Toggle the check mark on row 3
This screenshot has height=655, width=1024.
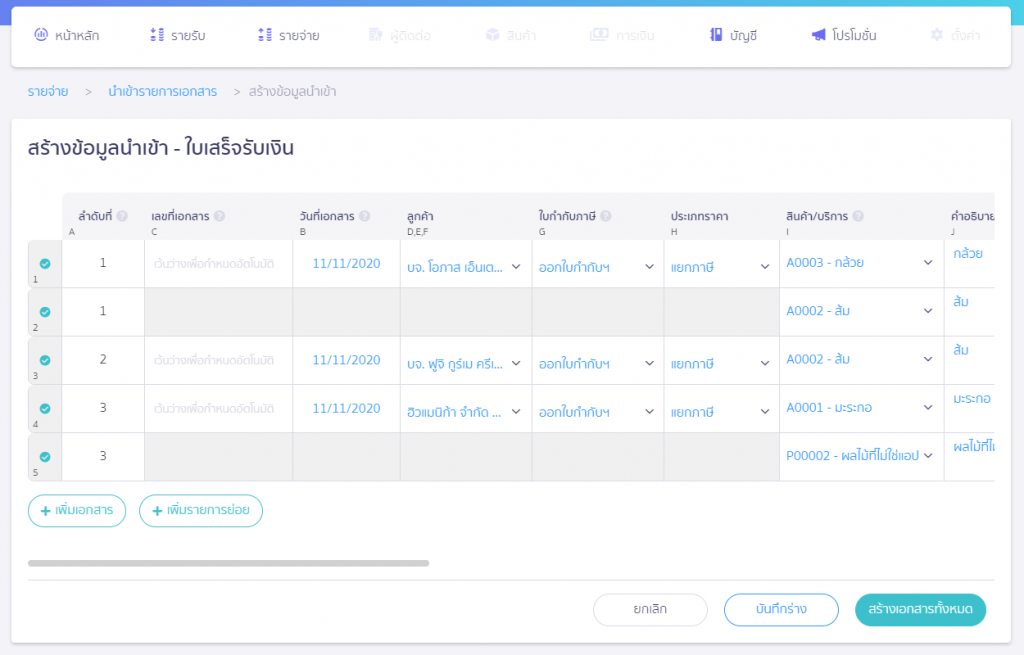(x=45, y=360)
